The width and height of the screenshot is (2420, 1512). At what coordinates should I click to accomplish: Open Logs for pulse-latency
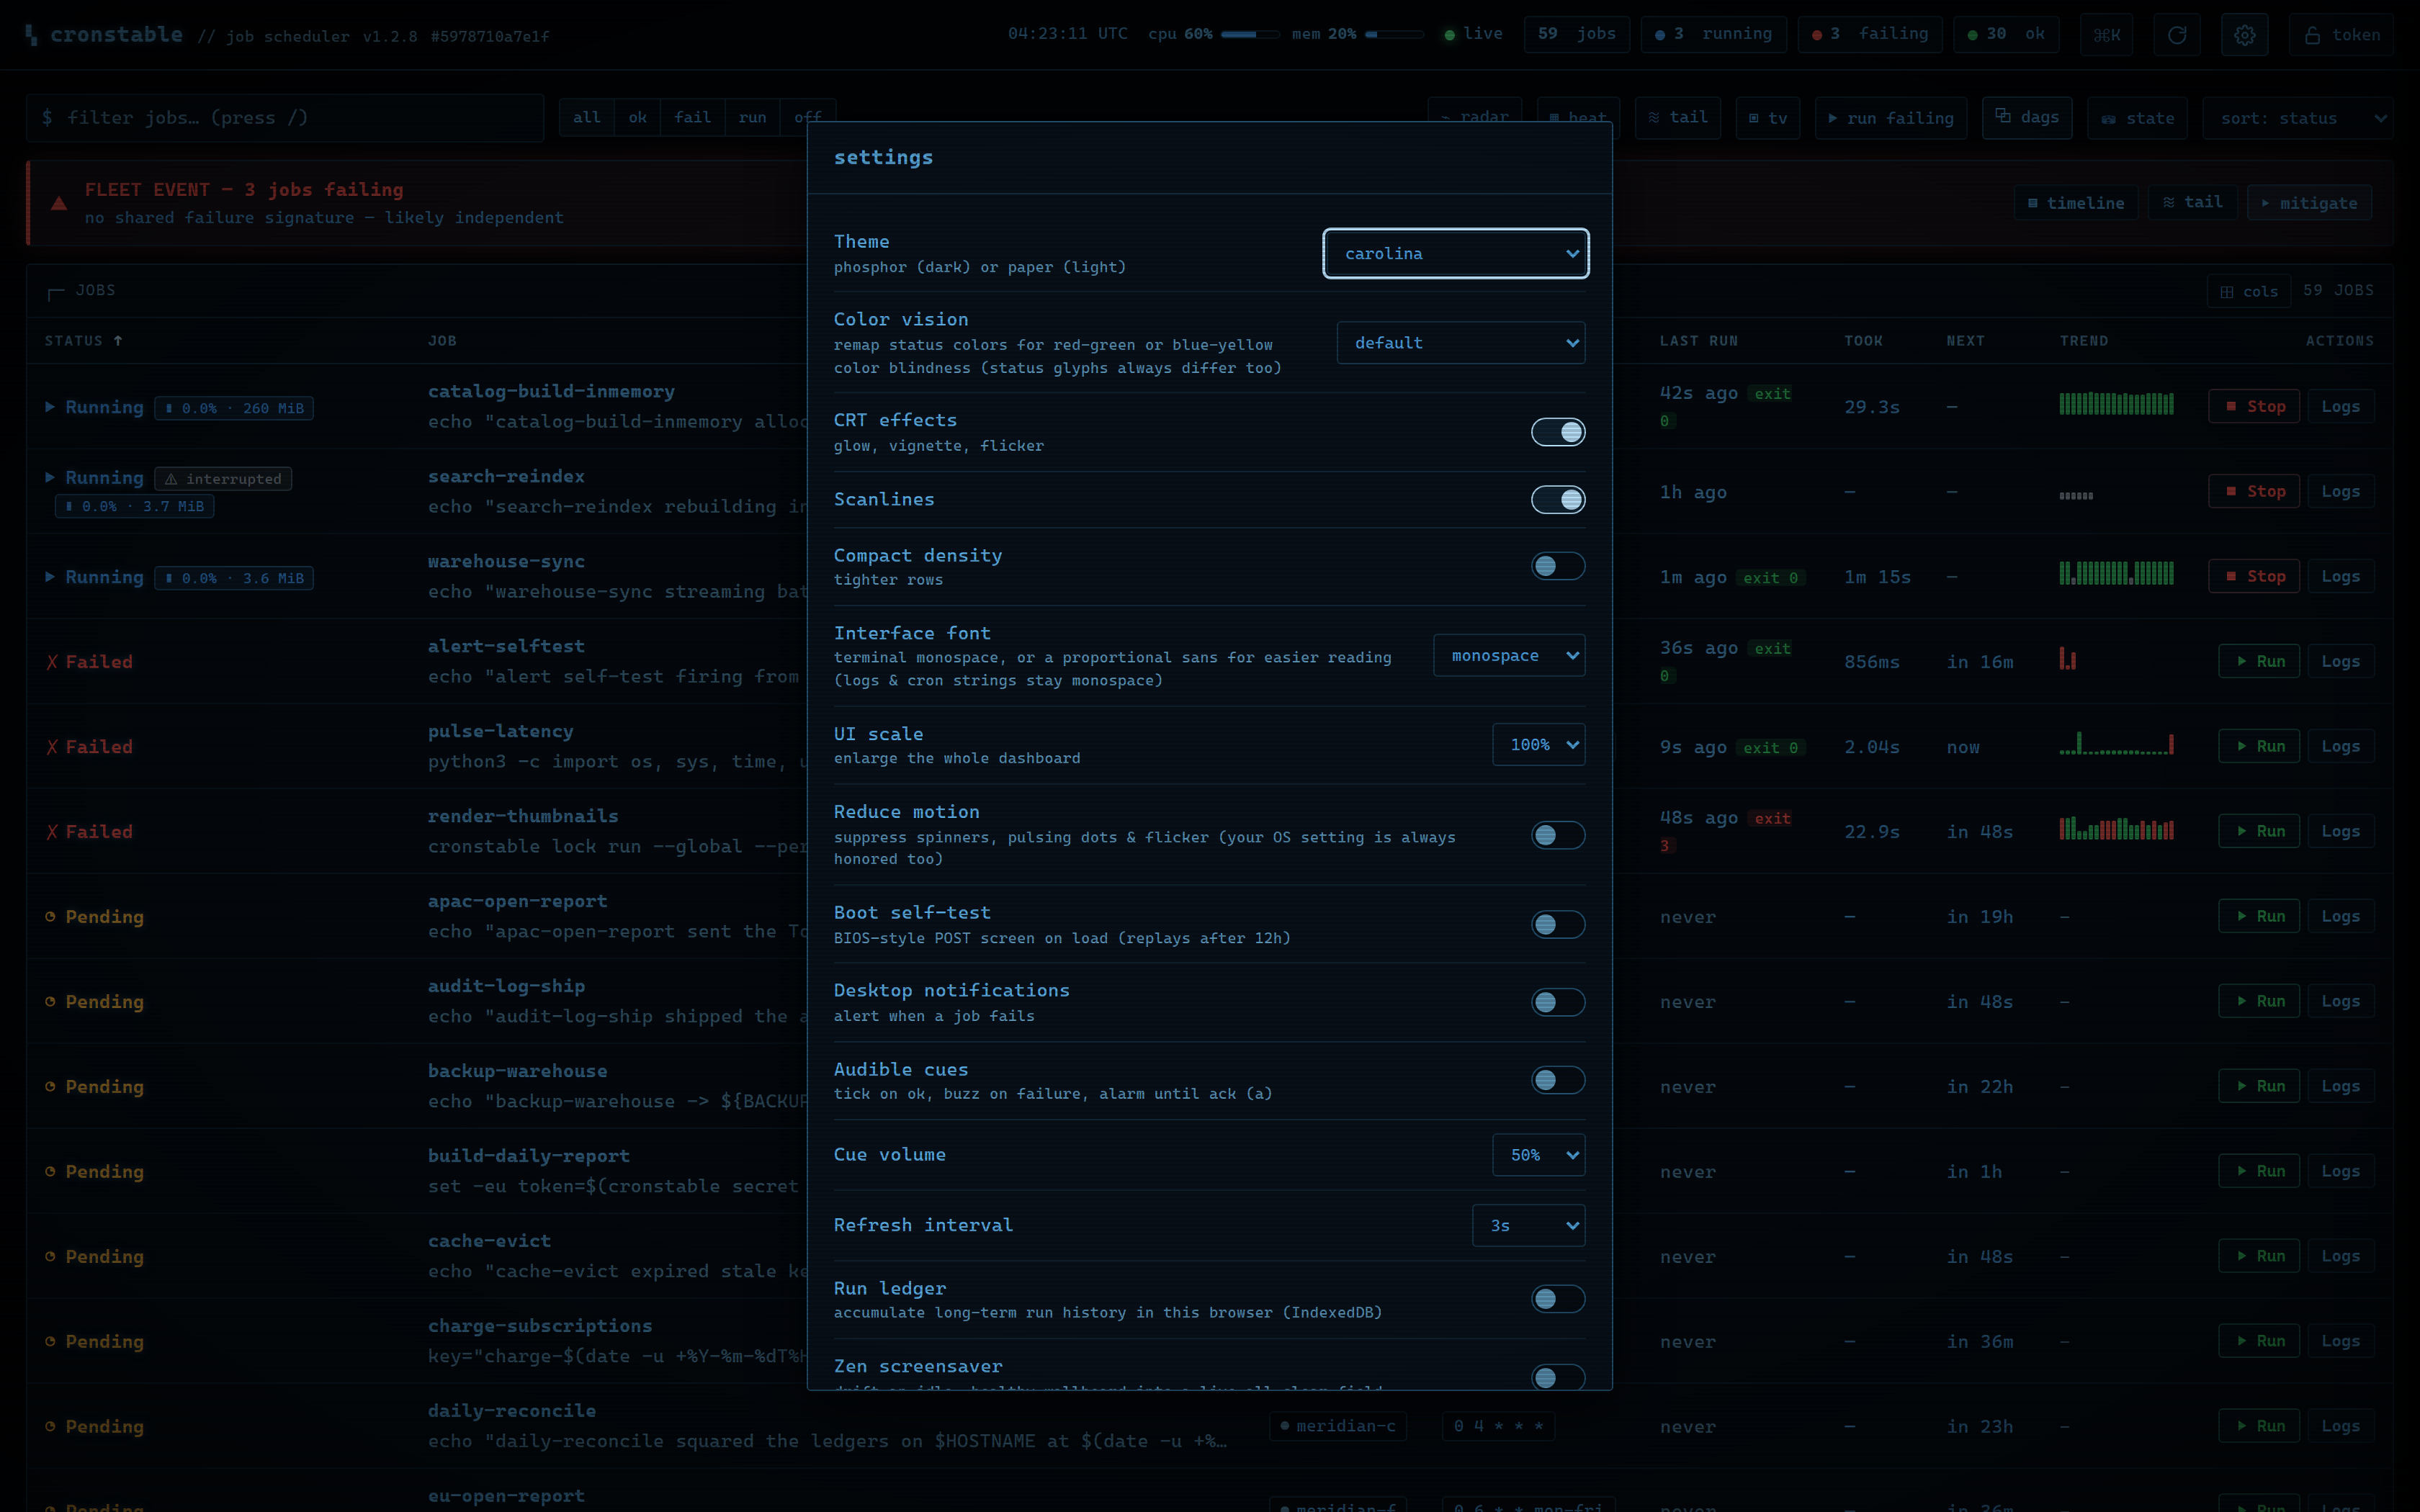[x=2340, y=746]
